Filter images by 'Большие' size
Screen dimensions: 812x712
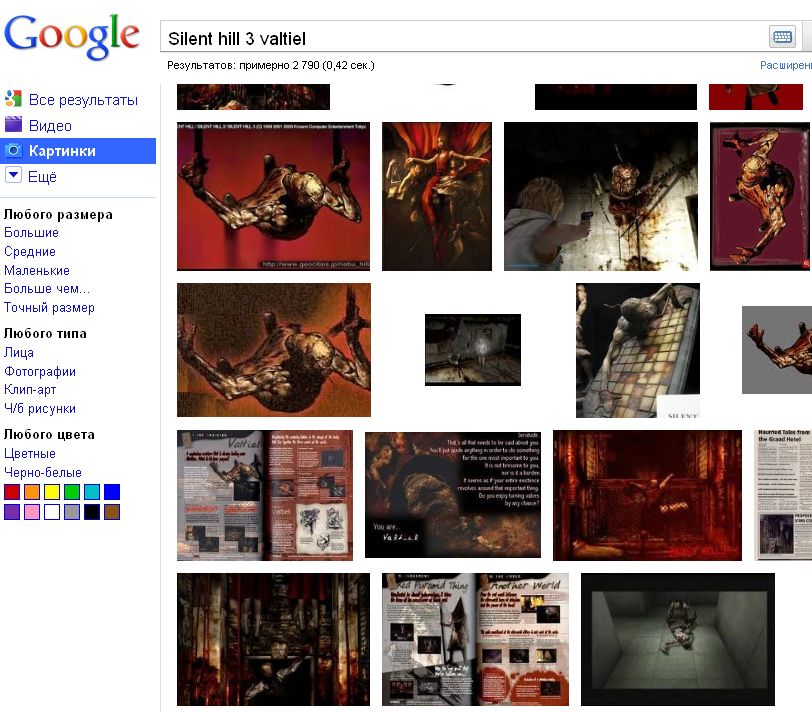pos(31,233)
